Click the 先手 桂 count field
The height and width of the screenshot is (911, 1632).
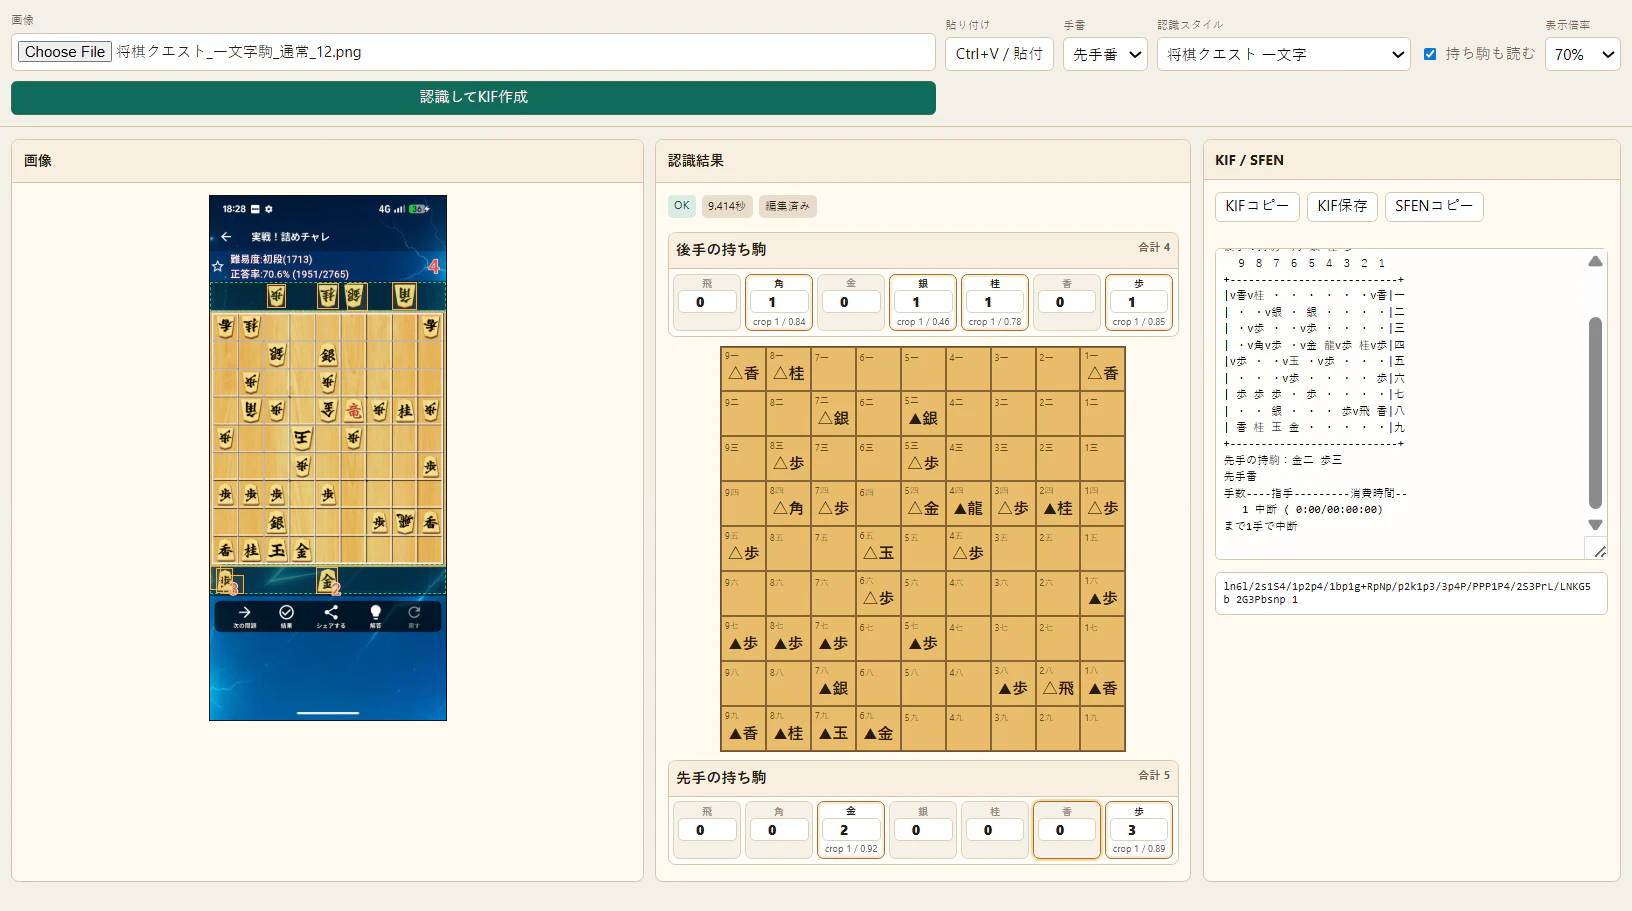(x=995, y=830)
